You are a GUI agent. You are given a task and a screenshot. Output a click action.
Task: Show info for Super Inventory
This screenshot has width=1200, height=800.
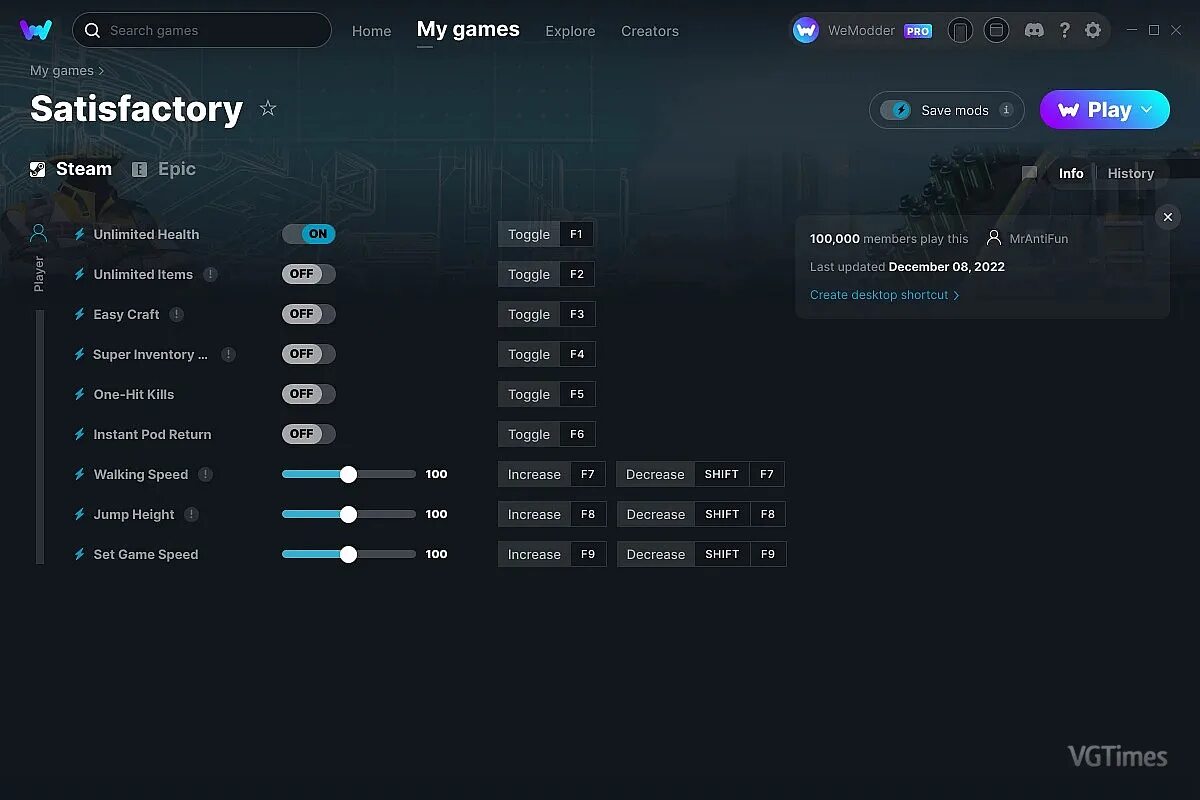pos(228,354)
